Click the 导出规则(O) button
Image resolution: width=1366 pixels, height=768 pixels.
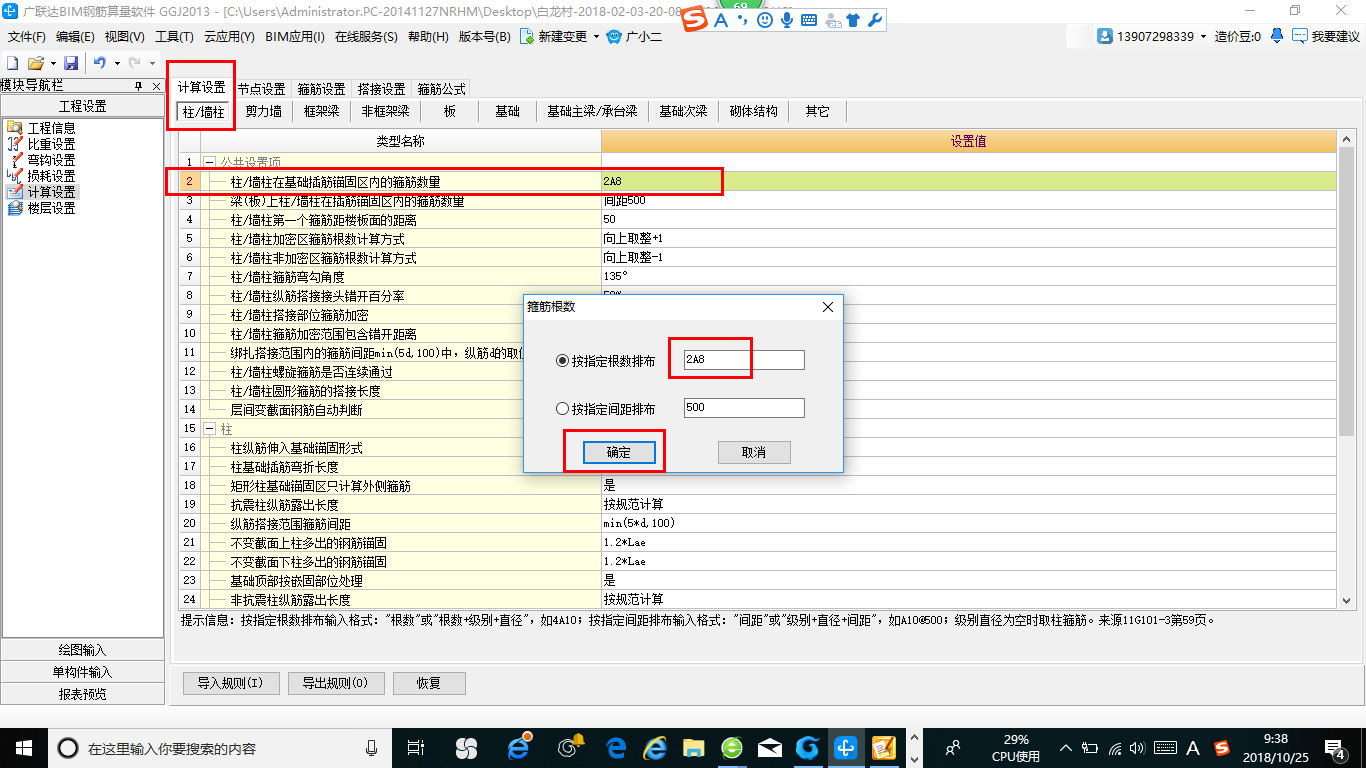pos(335,684)
